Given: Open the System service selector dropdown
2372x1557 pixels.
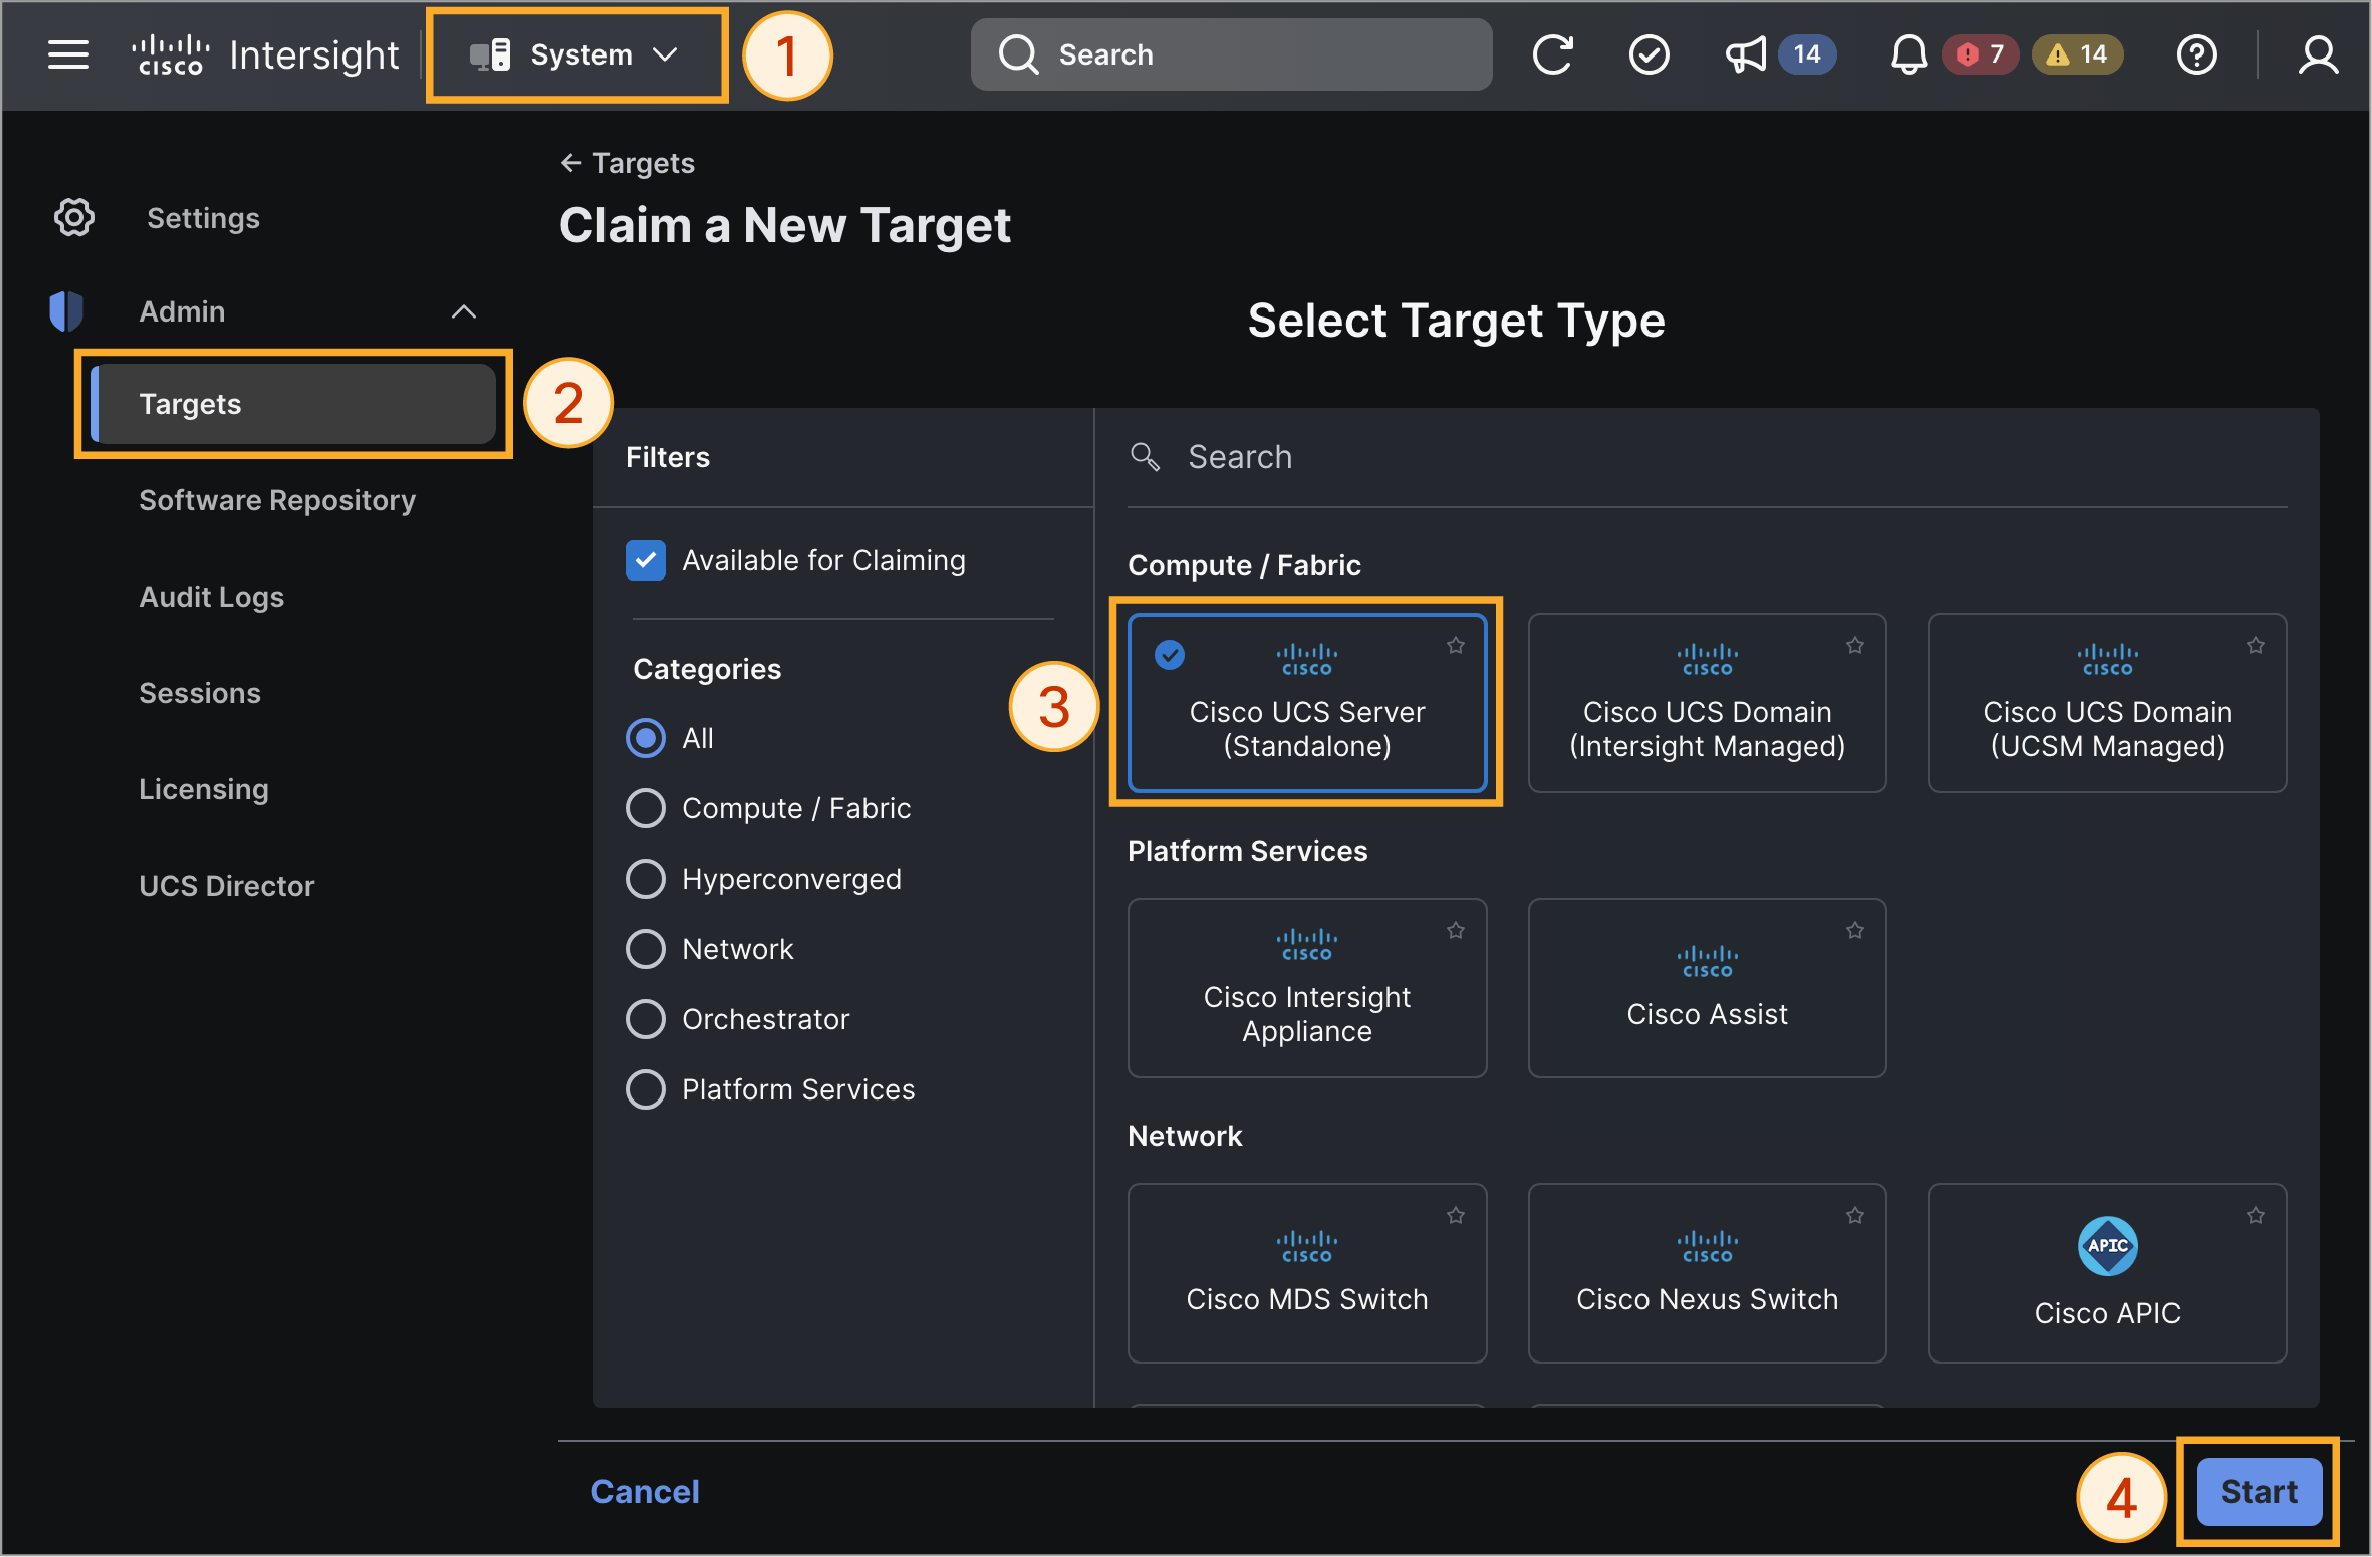Looking at the screenshot, I should [x=577, y=55].
